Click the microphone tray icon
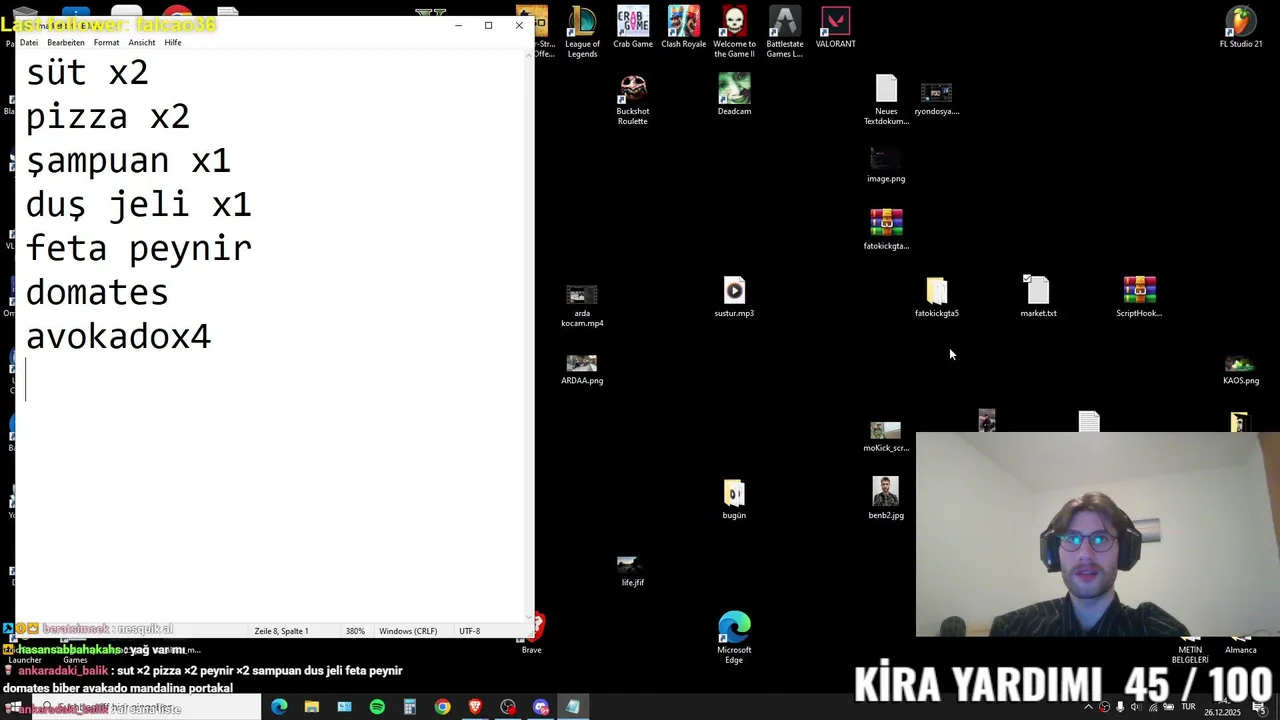 (1120, 707)
